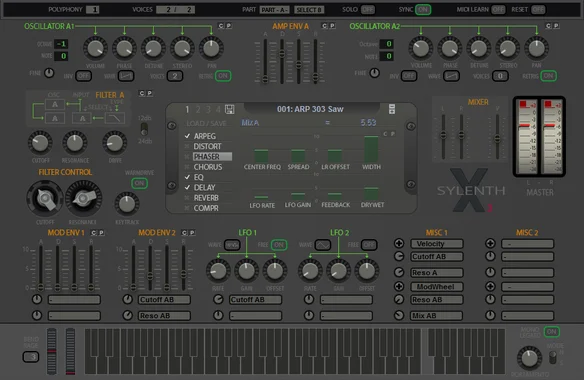Open Oscillator A1 waveform selector

pyautogui.click(x=126, y=76)
